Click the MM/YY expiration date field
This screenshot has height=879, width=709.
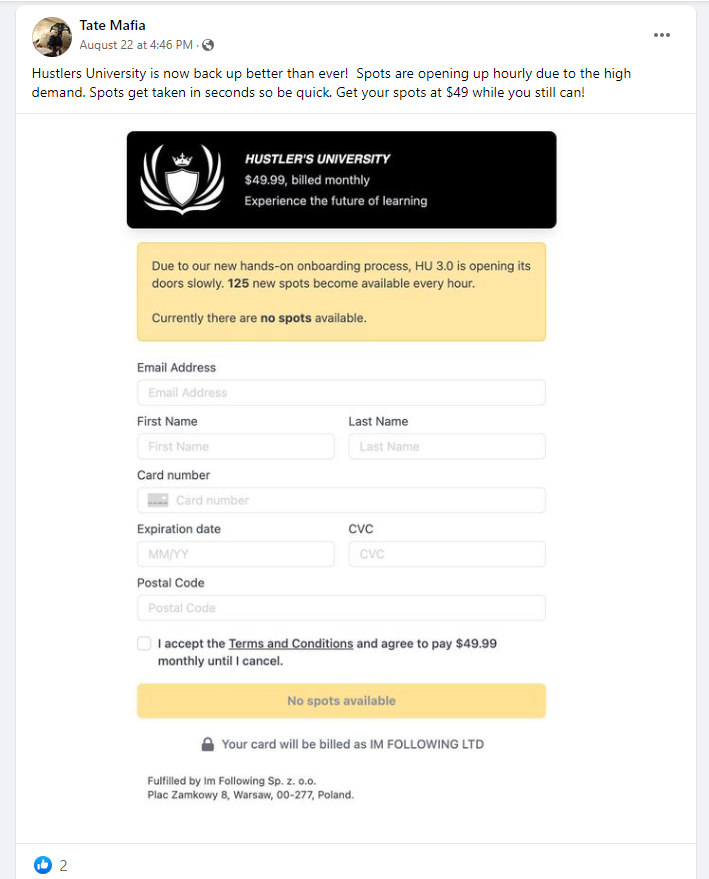[235, 554]
